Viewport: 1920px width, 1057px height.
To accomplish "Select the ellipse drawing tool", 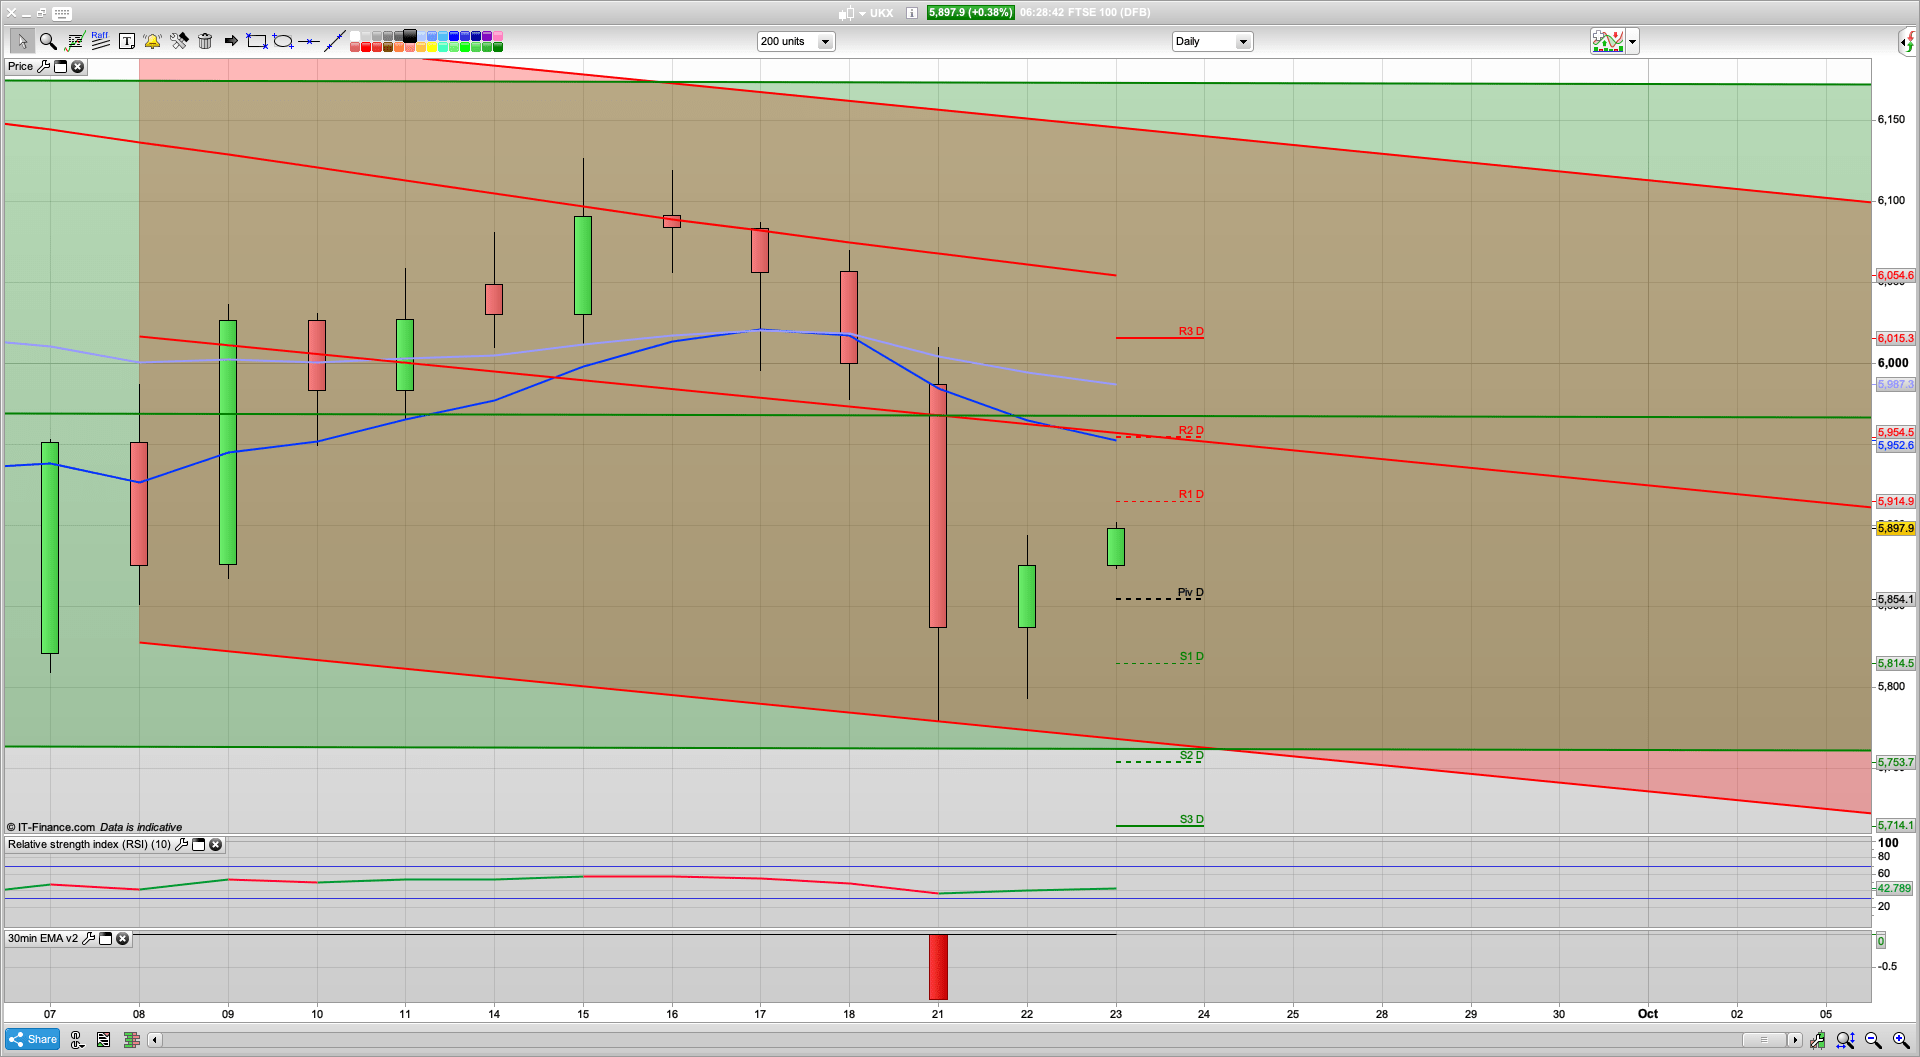I will [x=283, y=41].
